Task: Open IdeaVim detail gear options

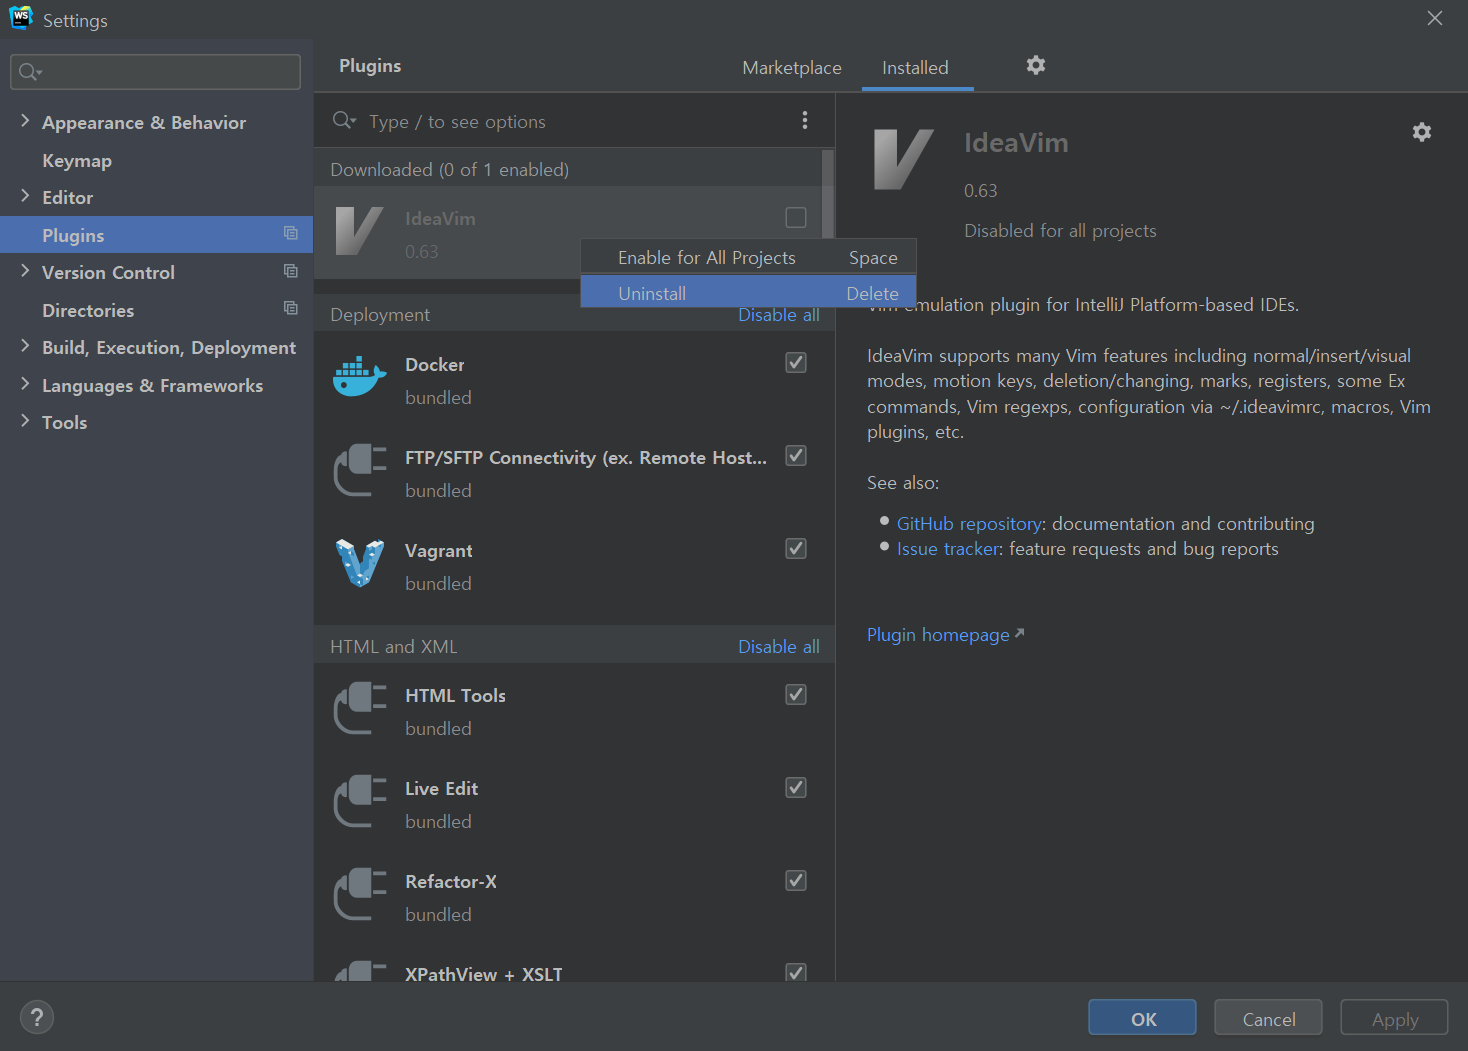Action: pyautogui.click(x=1422, y=132)
